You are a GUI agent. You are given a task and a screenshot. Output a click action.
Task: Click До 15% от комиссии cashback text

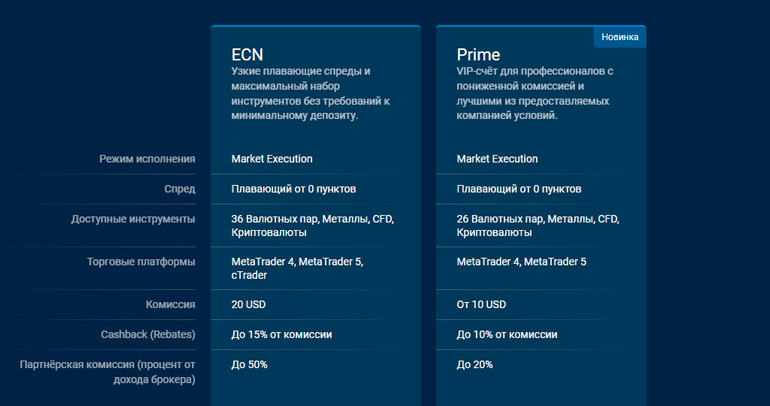tap(282, 334)
